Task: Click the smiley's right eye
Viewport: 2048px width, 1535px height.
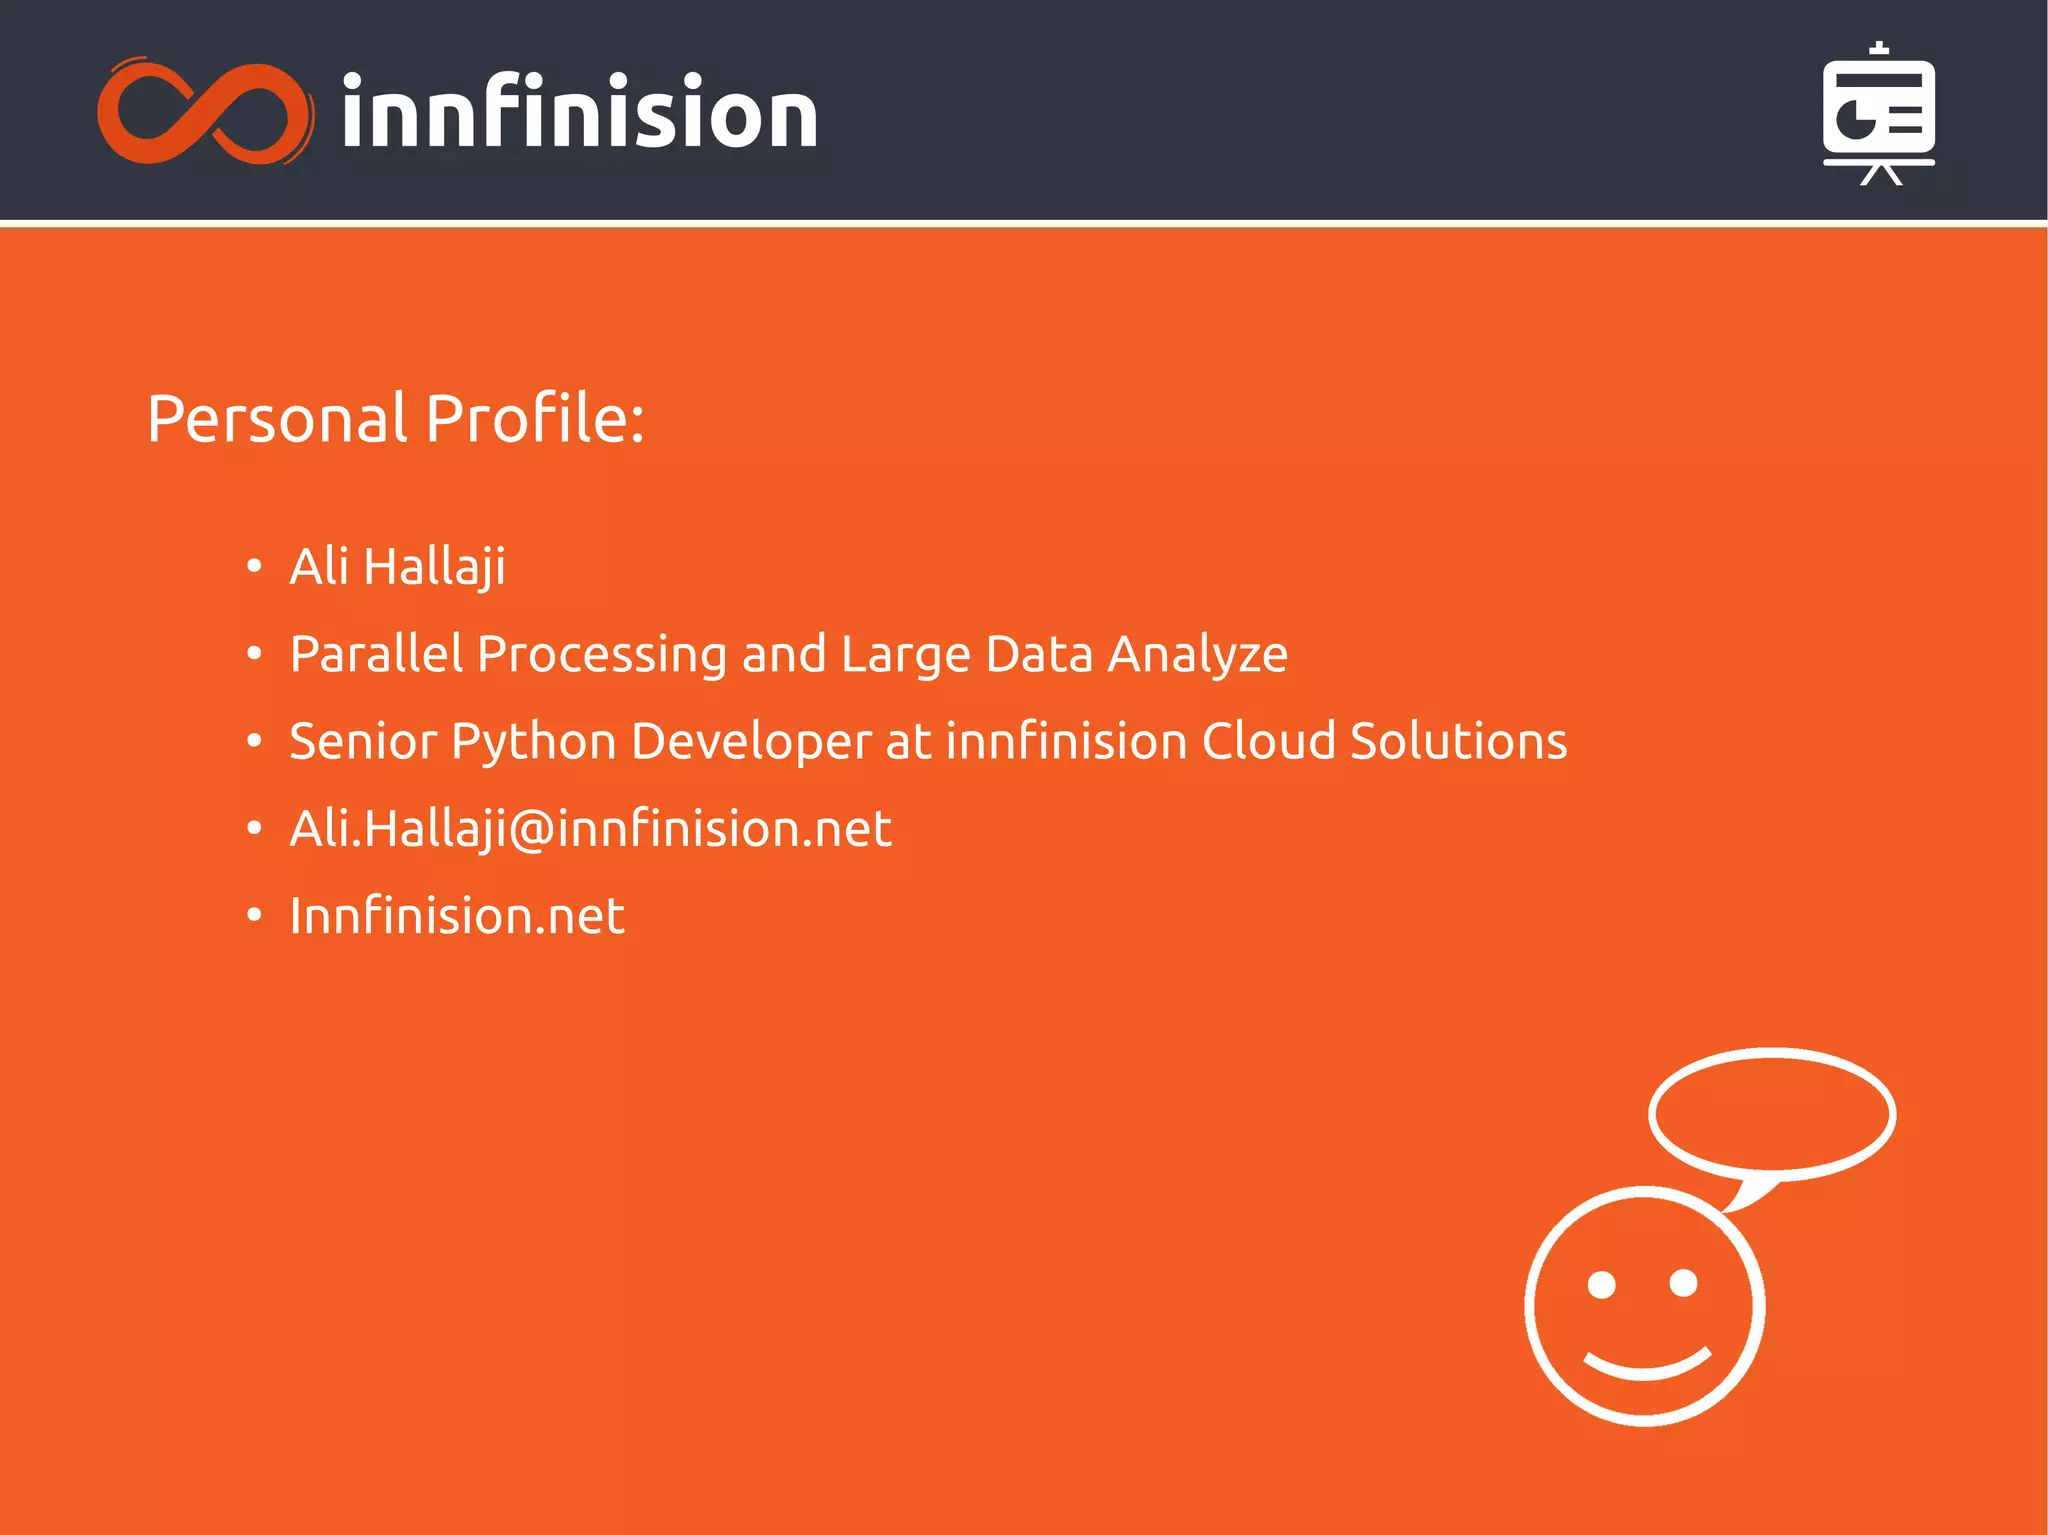Action: tap(1684, 1282)
